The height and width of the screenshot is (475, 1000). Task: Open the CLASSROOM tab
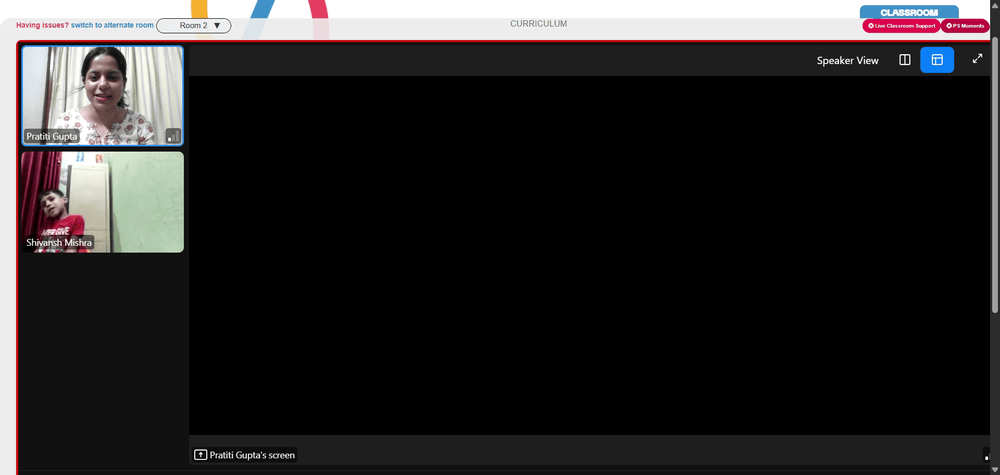[x=909, y=12]
